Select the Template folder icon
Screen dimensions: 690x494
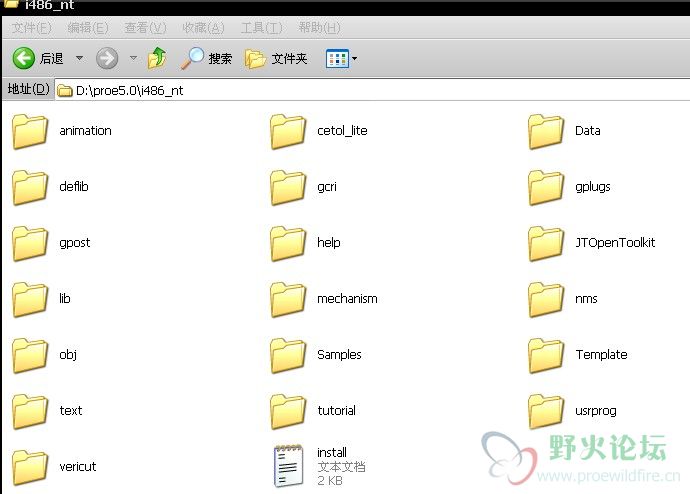[x=546, y=355]
